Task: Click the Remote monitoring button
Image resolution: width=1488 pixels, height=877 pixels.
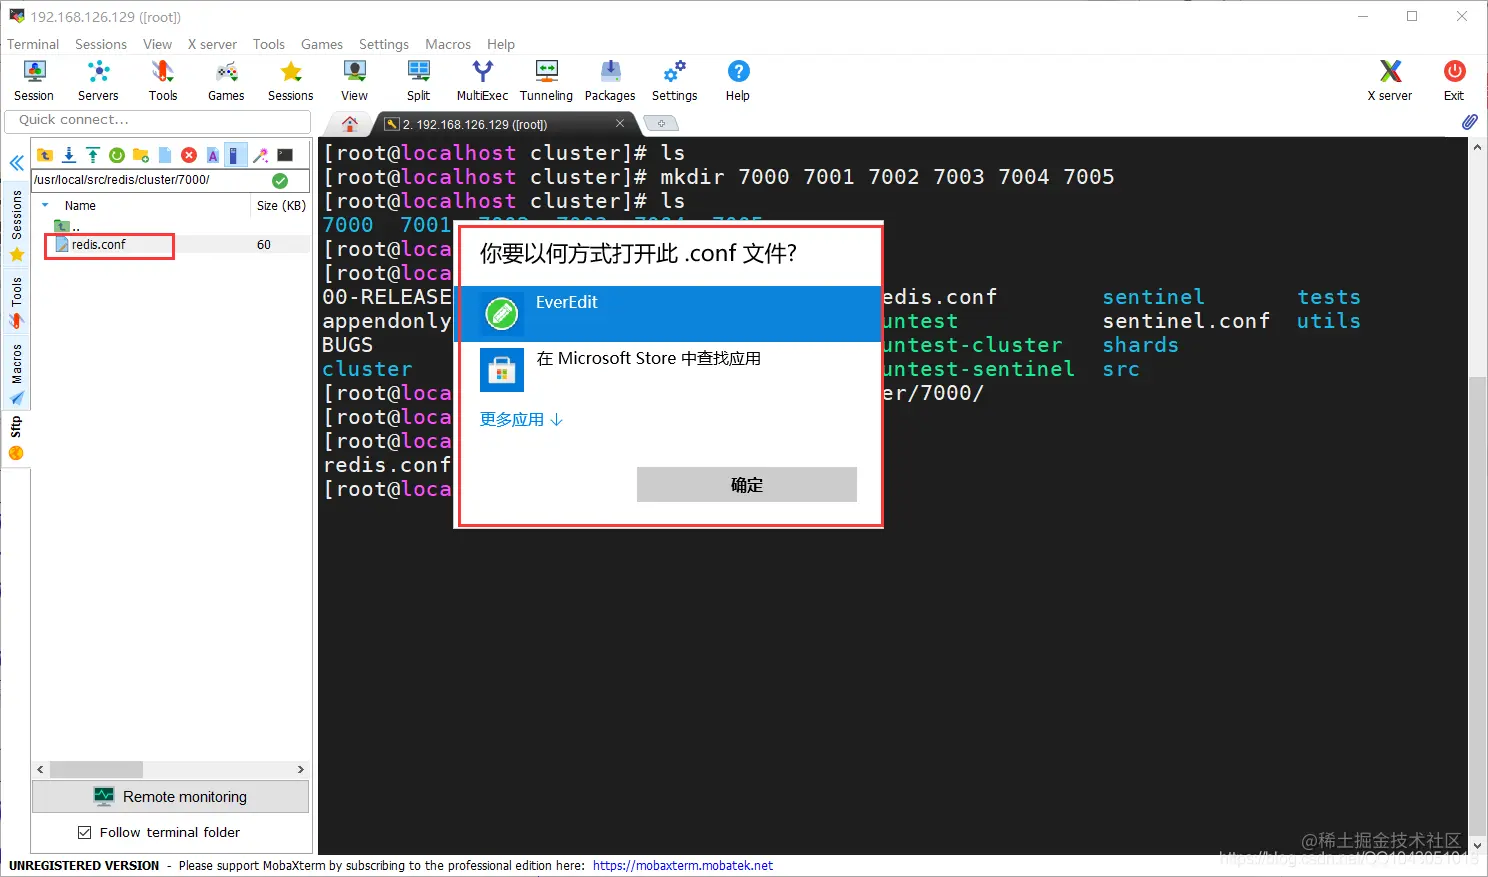Action: (x=170, y=797)
